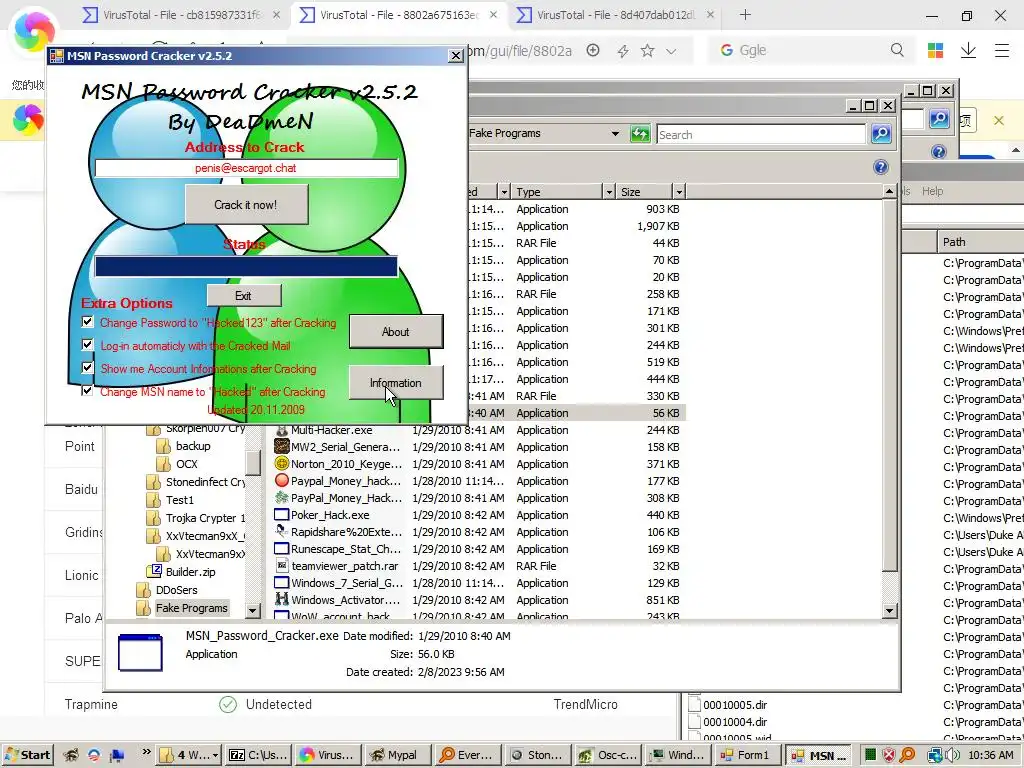Click the Status progress bar
This screenshot has width=1024, height=768.
point(246,266)
